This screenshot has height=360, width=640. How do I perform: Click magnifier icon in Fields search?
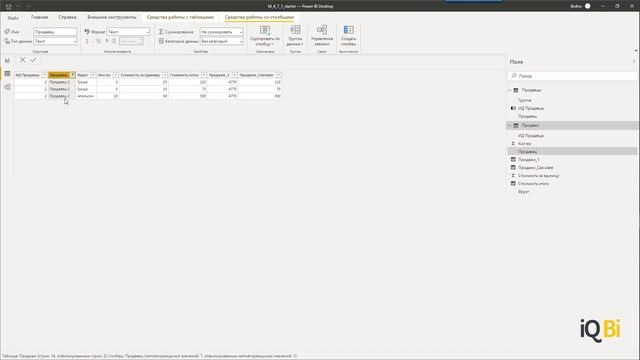click(514, 76)
